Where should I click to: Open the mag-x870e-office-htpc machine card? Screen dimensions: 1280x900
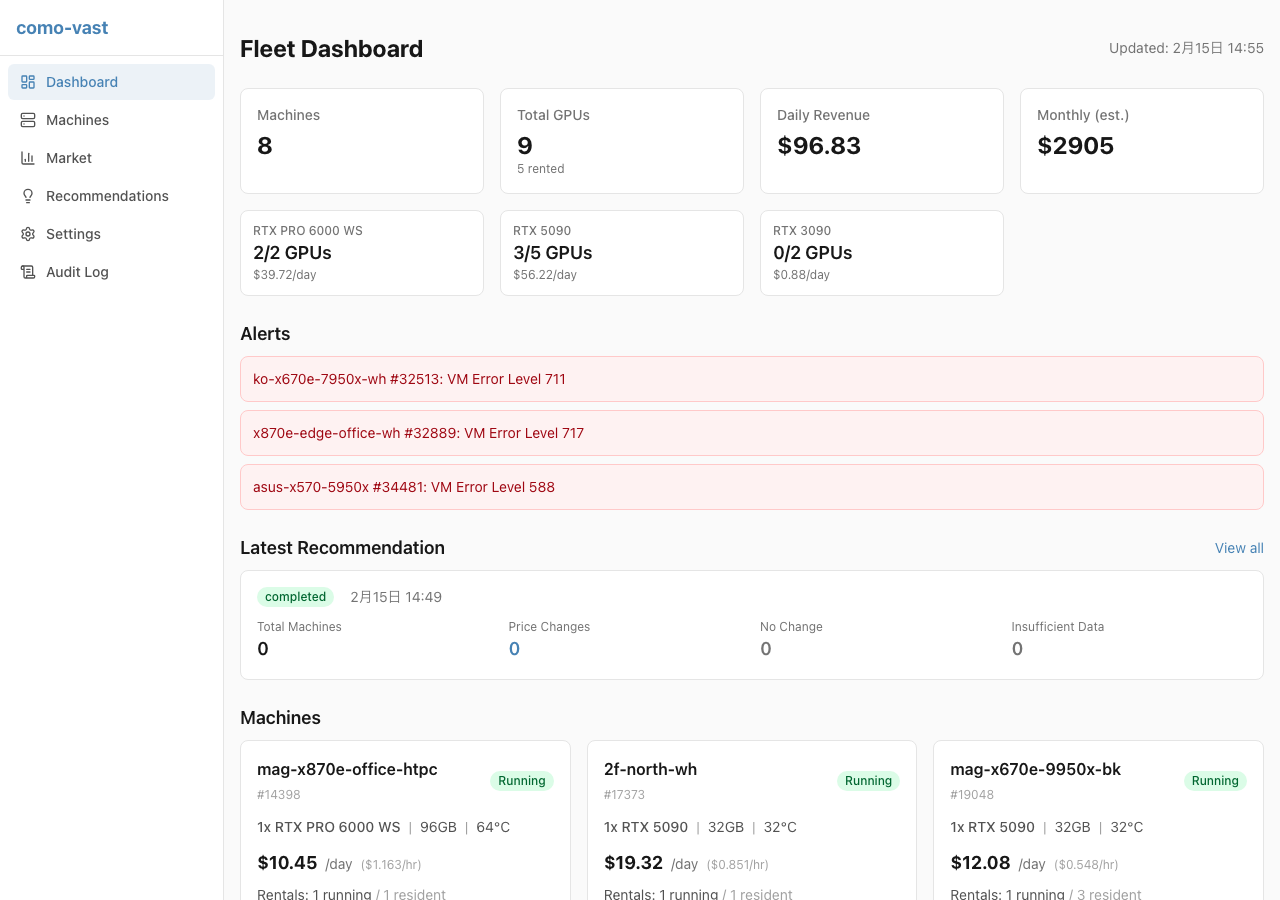tap(405, 820)
